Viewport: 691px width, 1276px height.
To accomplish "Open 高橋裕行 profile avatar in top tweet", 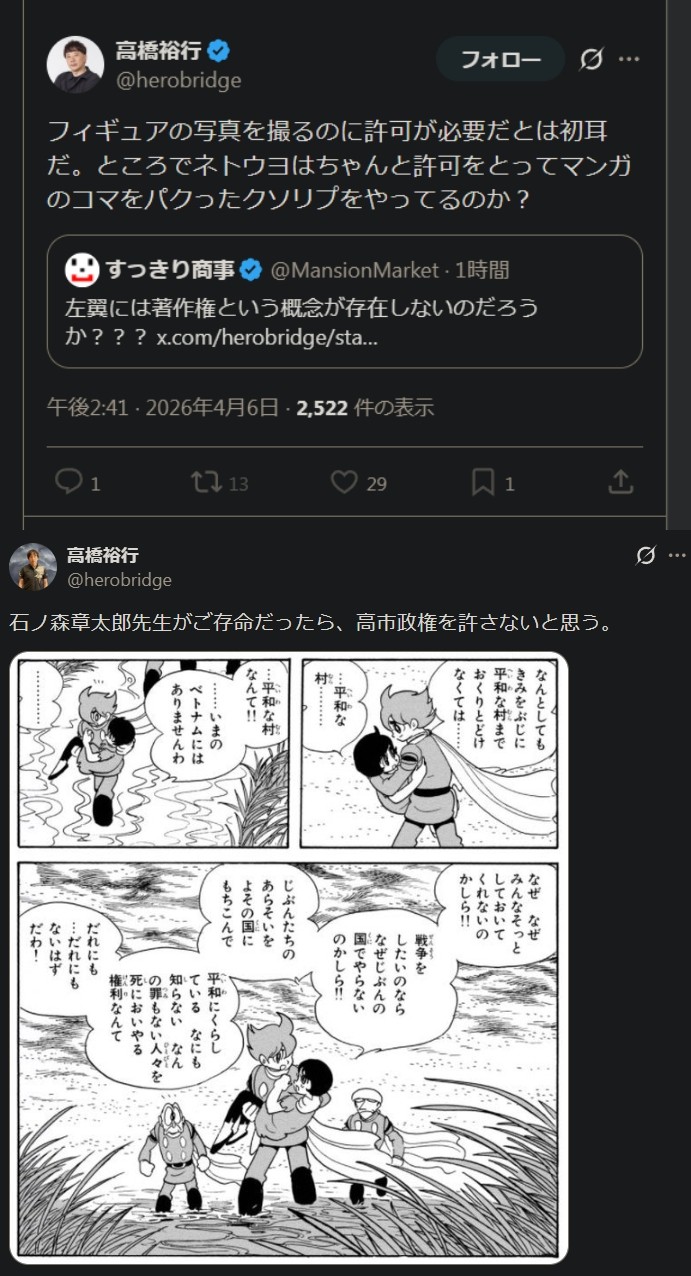I will [75, 65].
